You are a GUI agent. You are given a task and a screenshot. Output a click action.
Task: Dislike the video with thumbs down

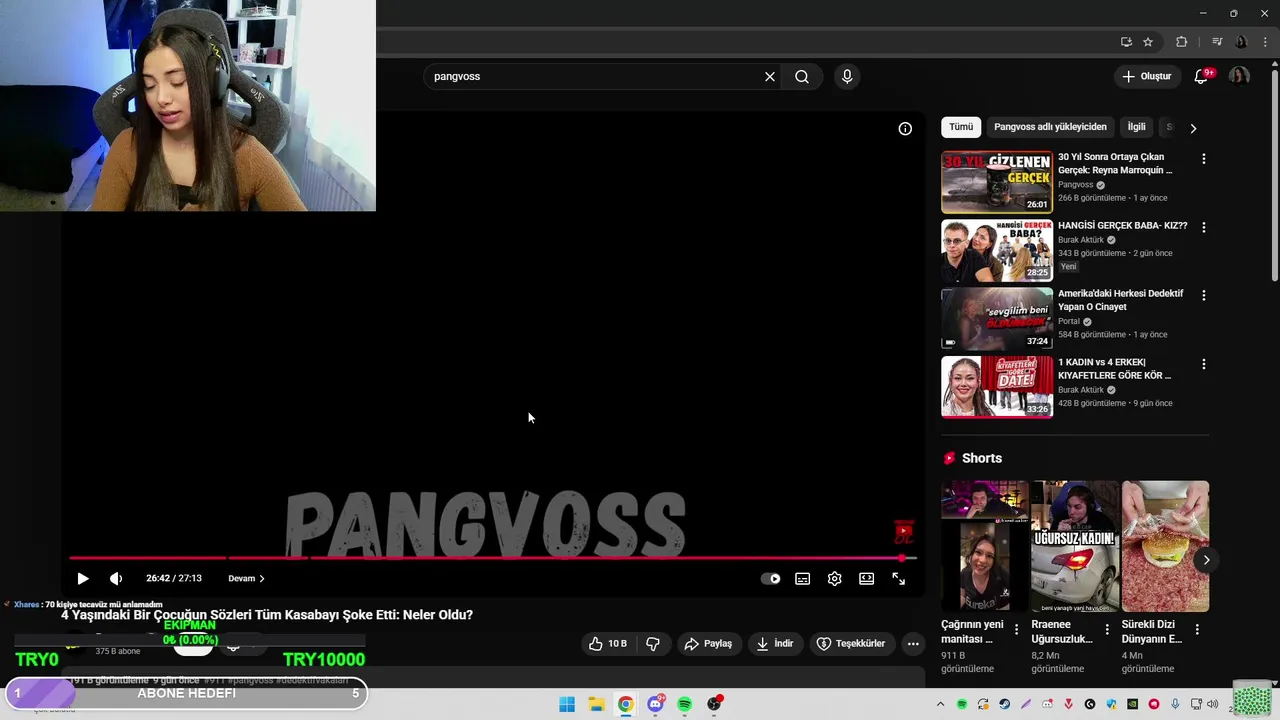(x=653, y=644)
